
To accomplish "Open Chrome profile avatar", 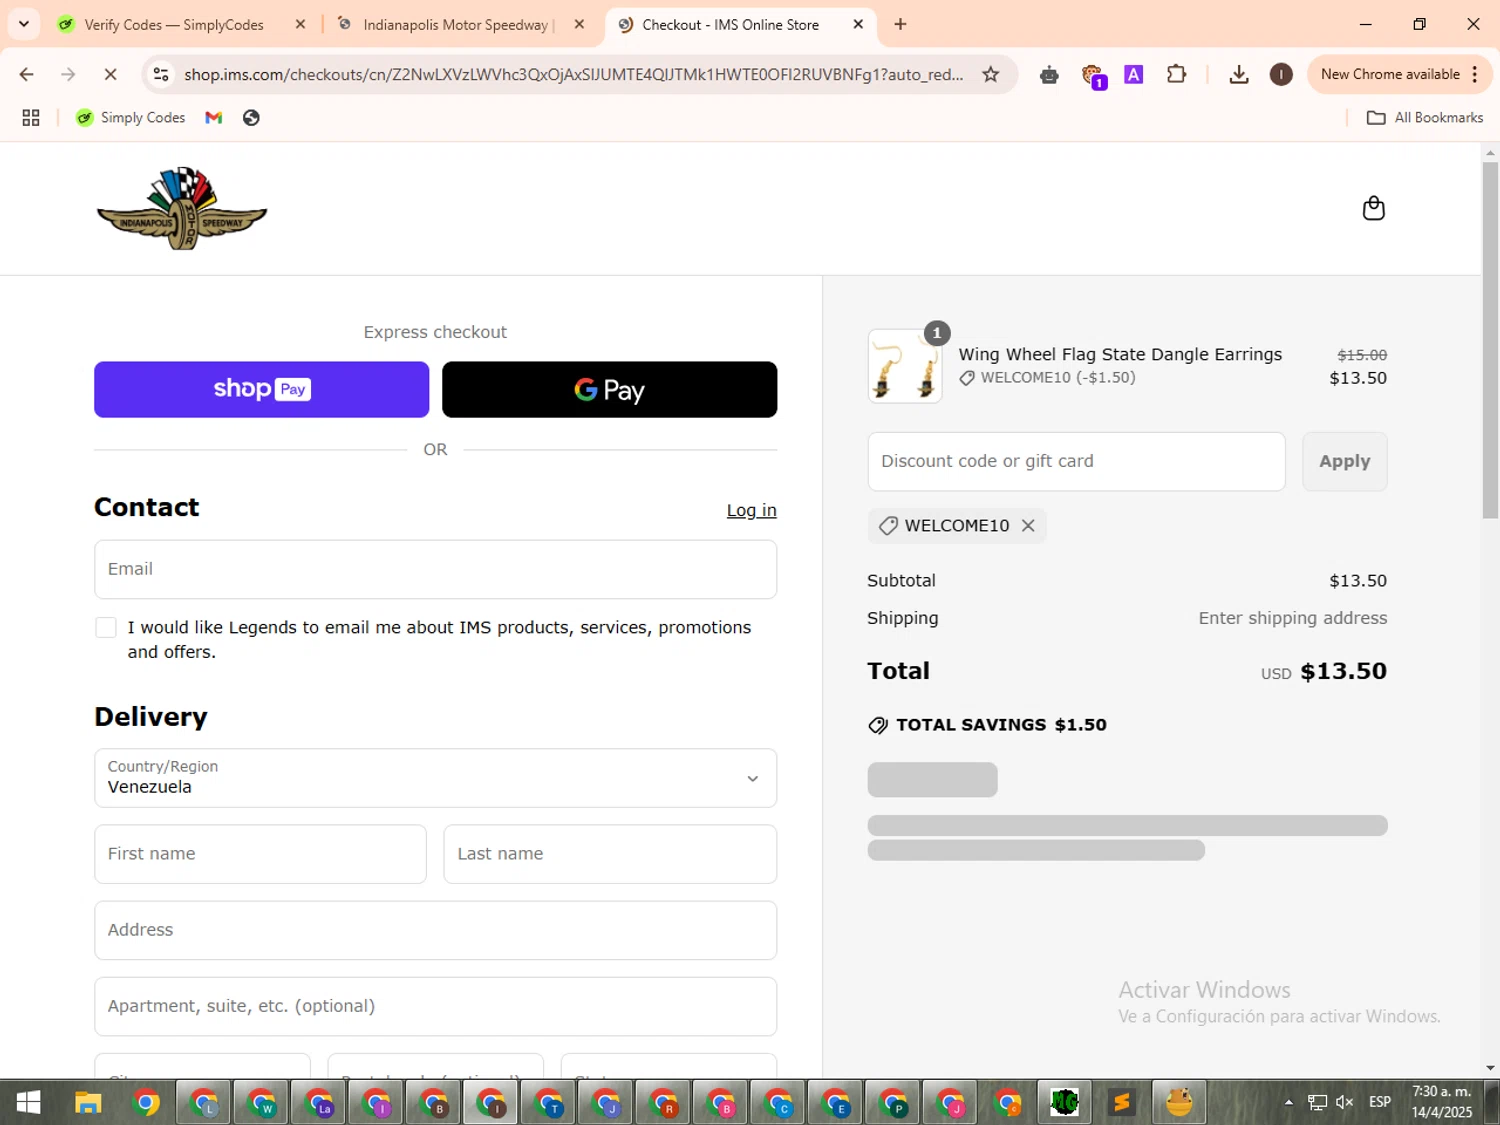I will click(1281, 74).
